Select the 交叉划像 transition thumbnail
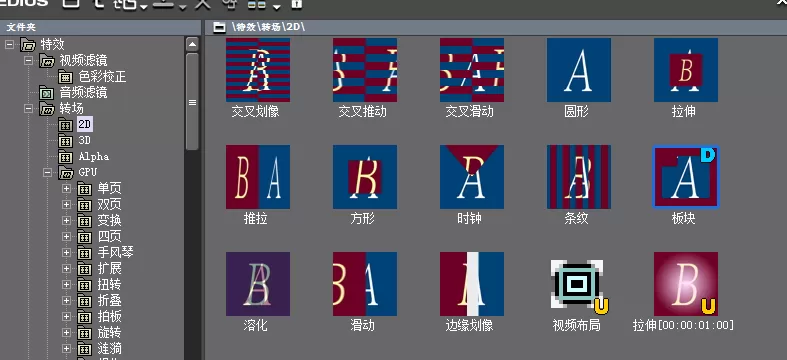The width and height of the screenshot is (787, 360). click(257, 70)
